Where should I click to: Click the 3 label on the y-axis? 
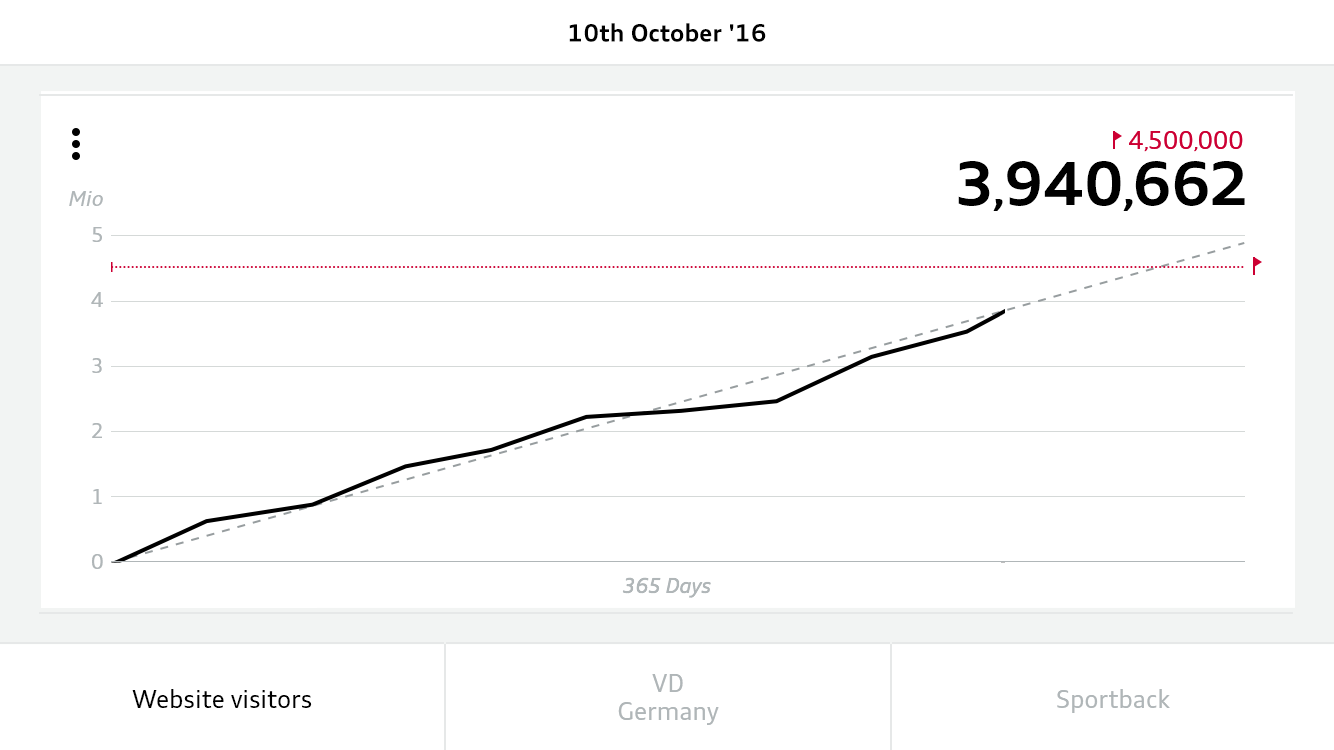click(x=97, y=366)
